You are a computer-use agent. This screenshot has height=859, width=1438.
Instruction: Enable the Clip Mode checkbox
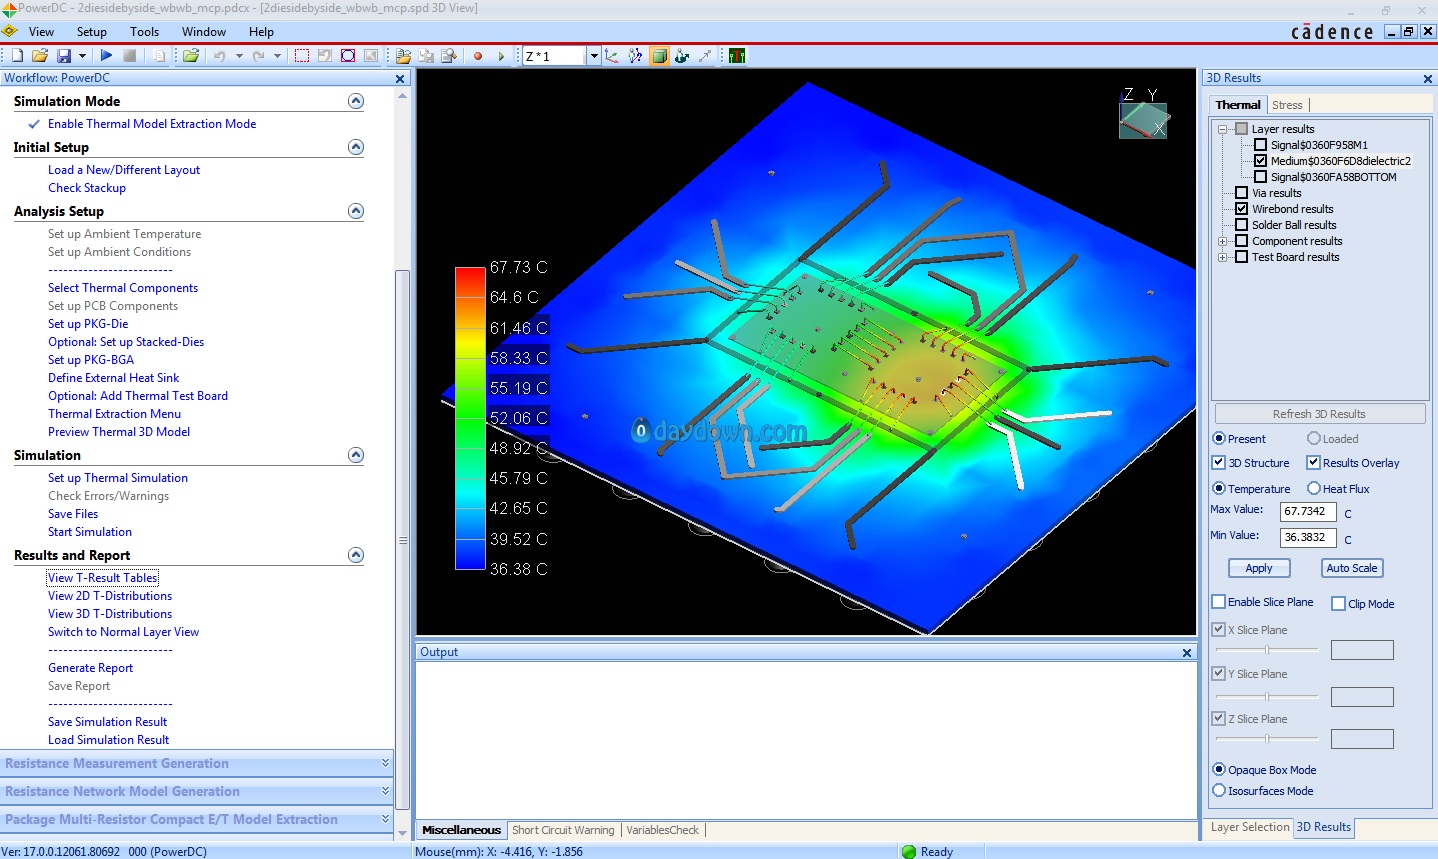point(1338,604)
